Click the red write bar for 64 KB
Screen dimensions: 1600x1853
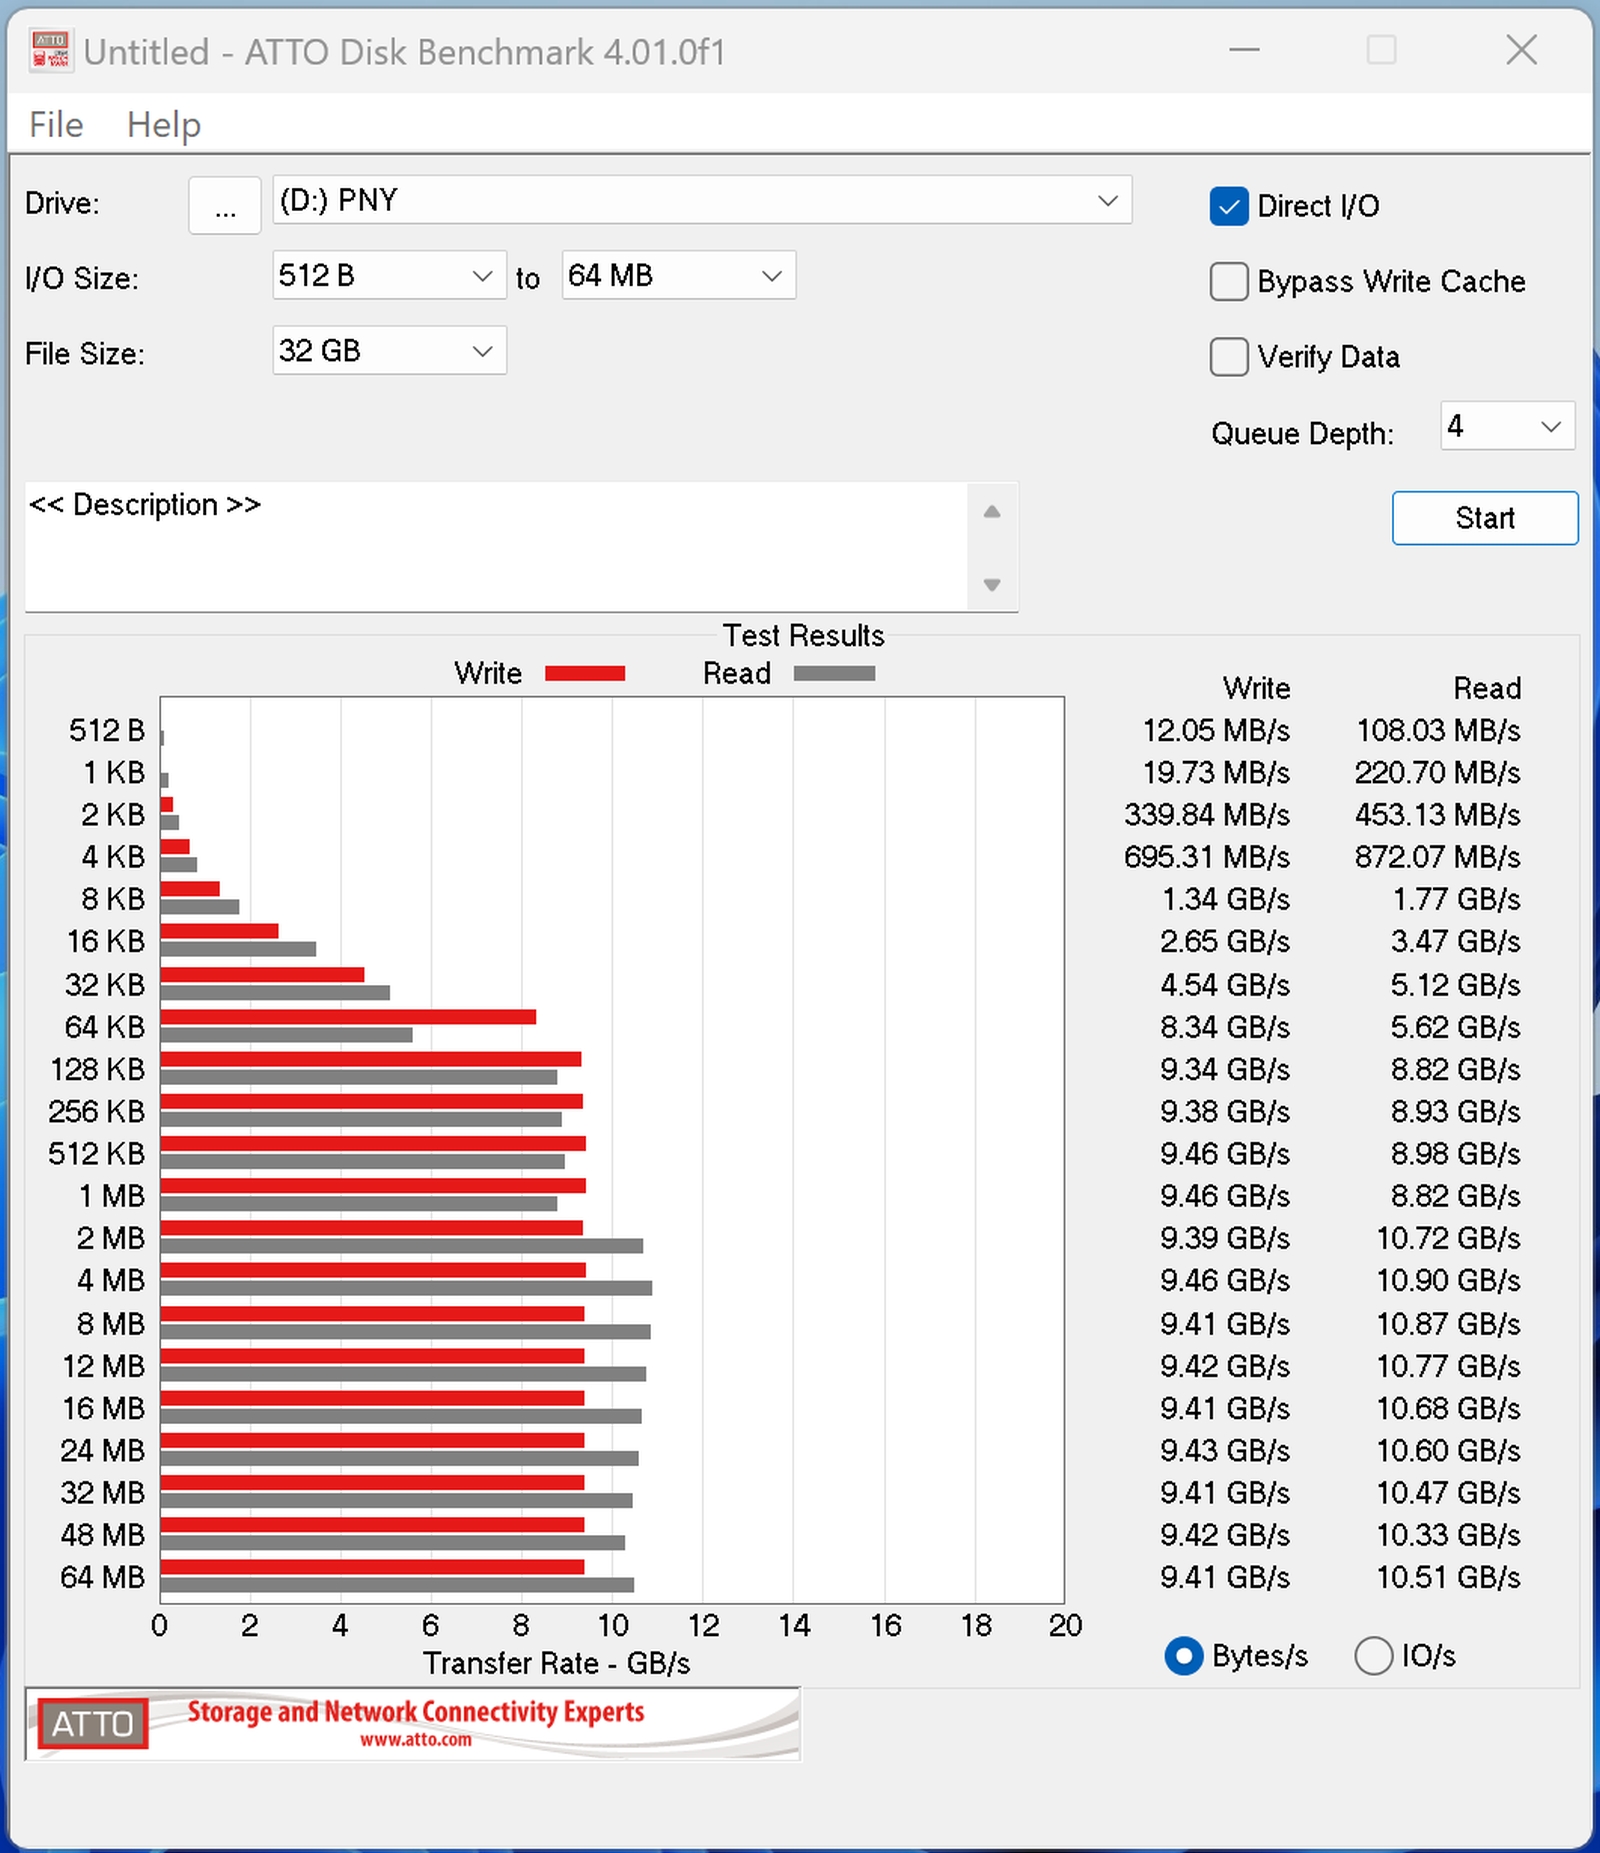(x=348, y=1017)
